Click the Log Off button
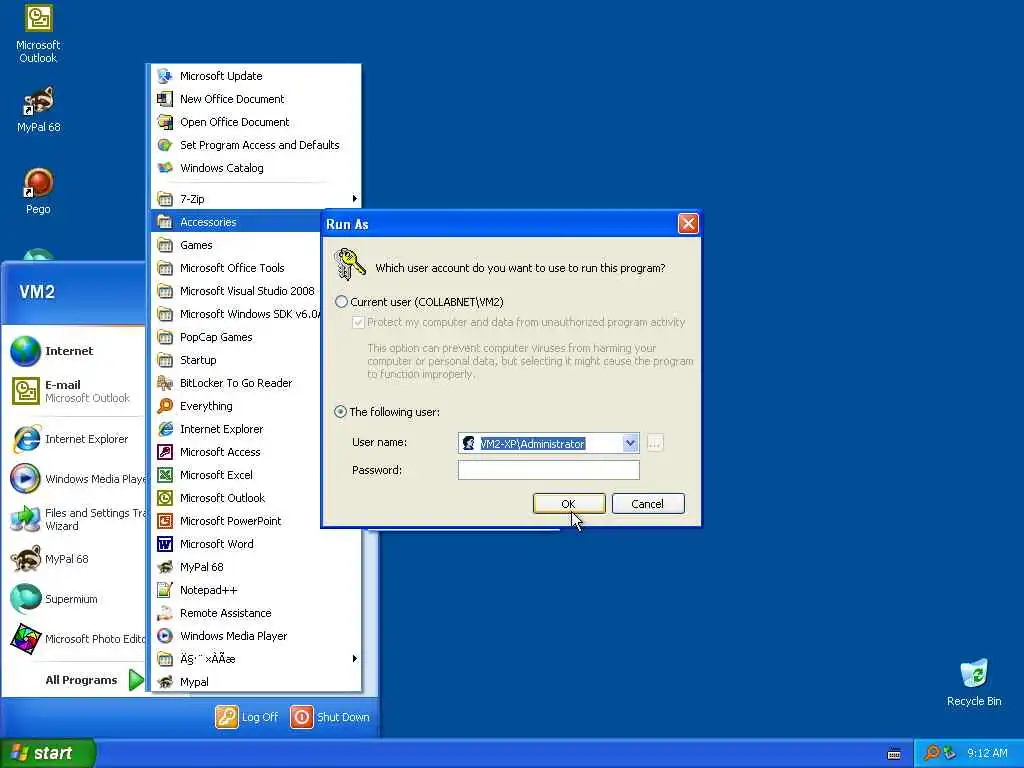Viewport: 1024px width, 768px height. 247,717
